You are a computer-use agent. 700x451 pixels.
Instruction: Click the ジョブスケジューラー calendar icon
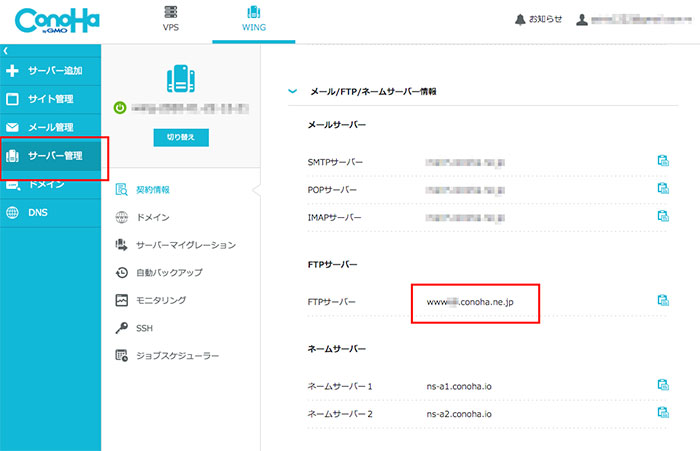(x=121, y=355)
